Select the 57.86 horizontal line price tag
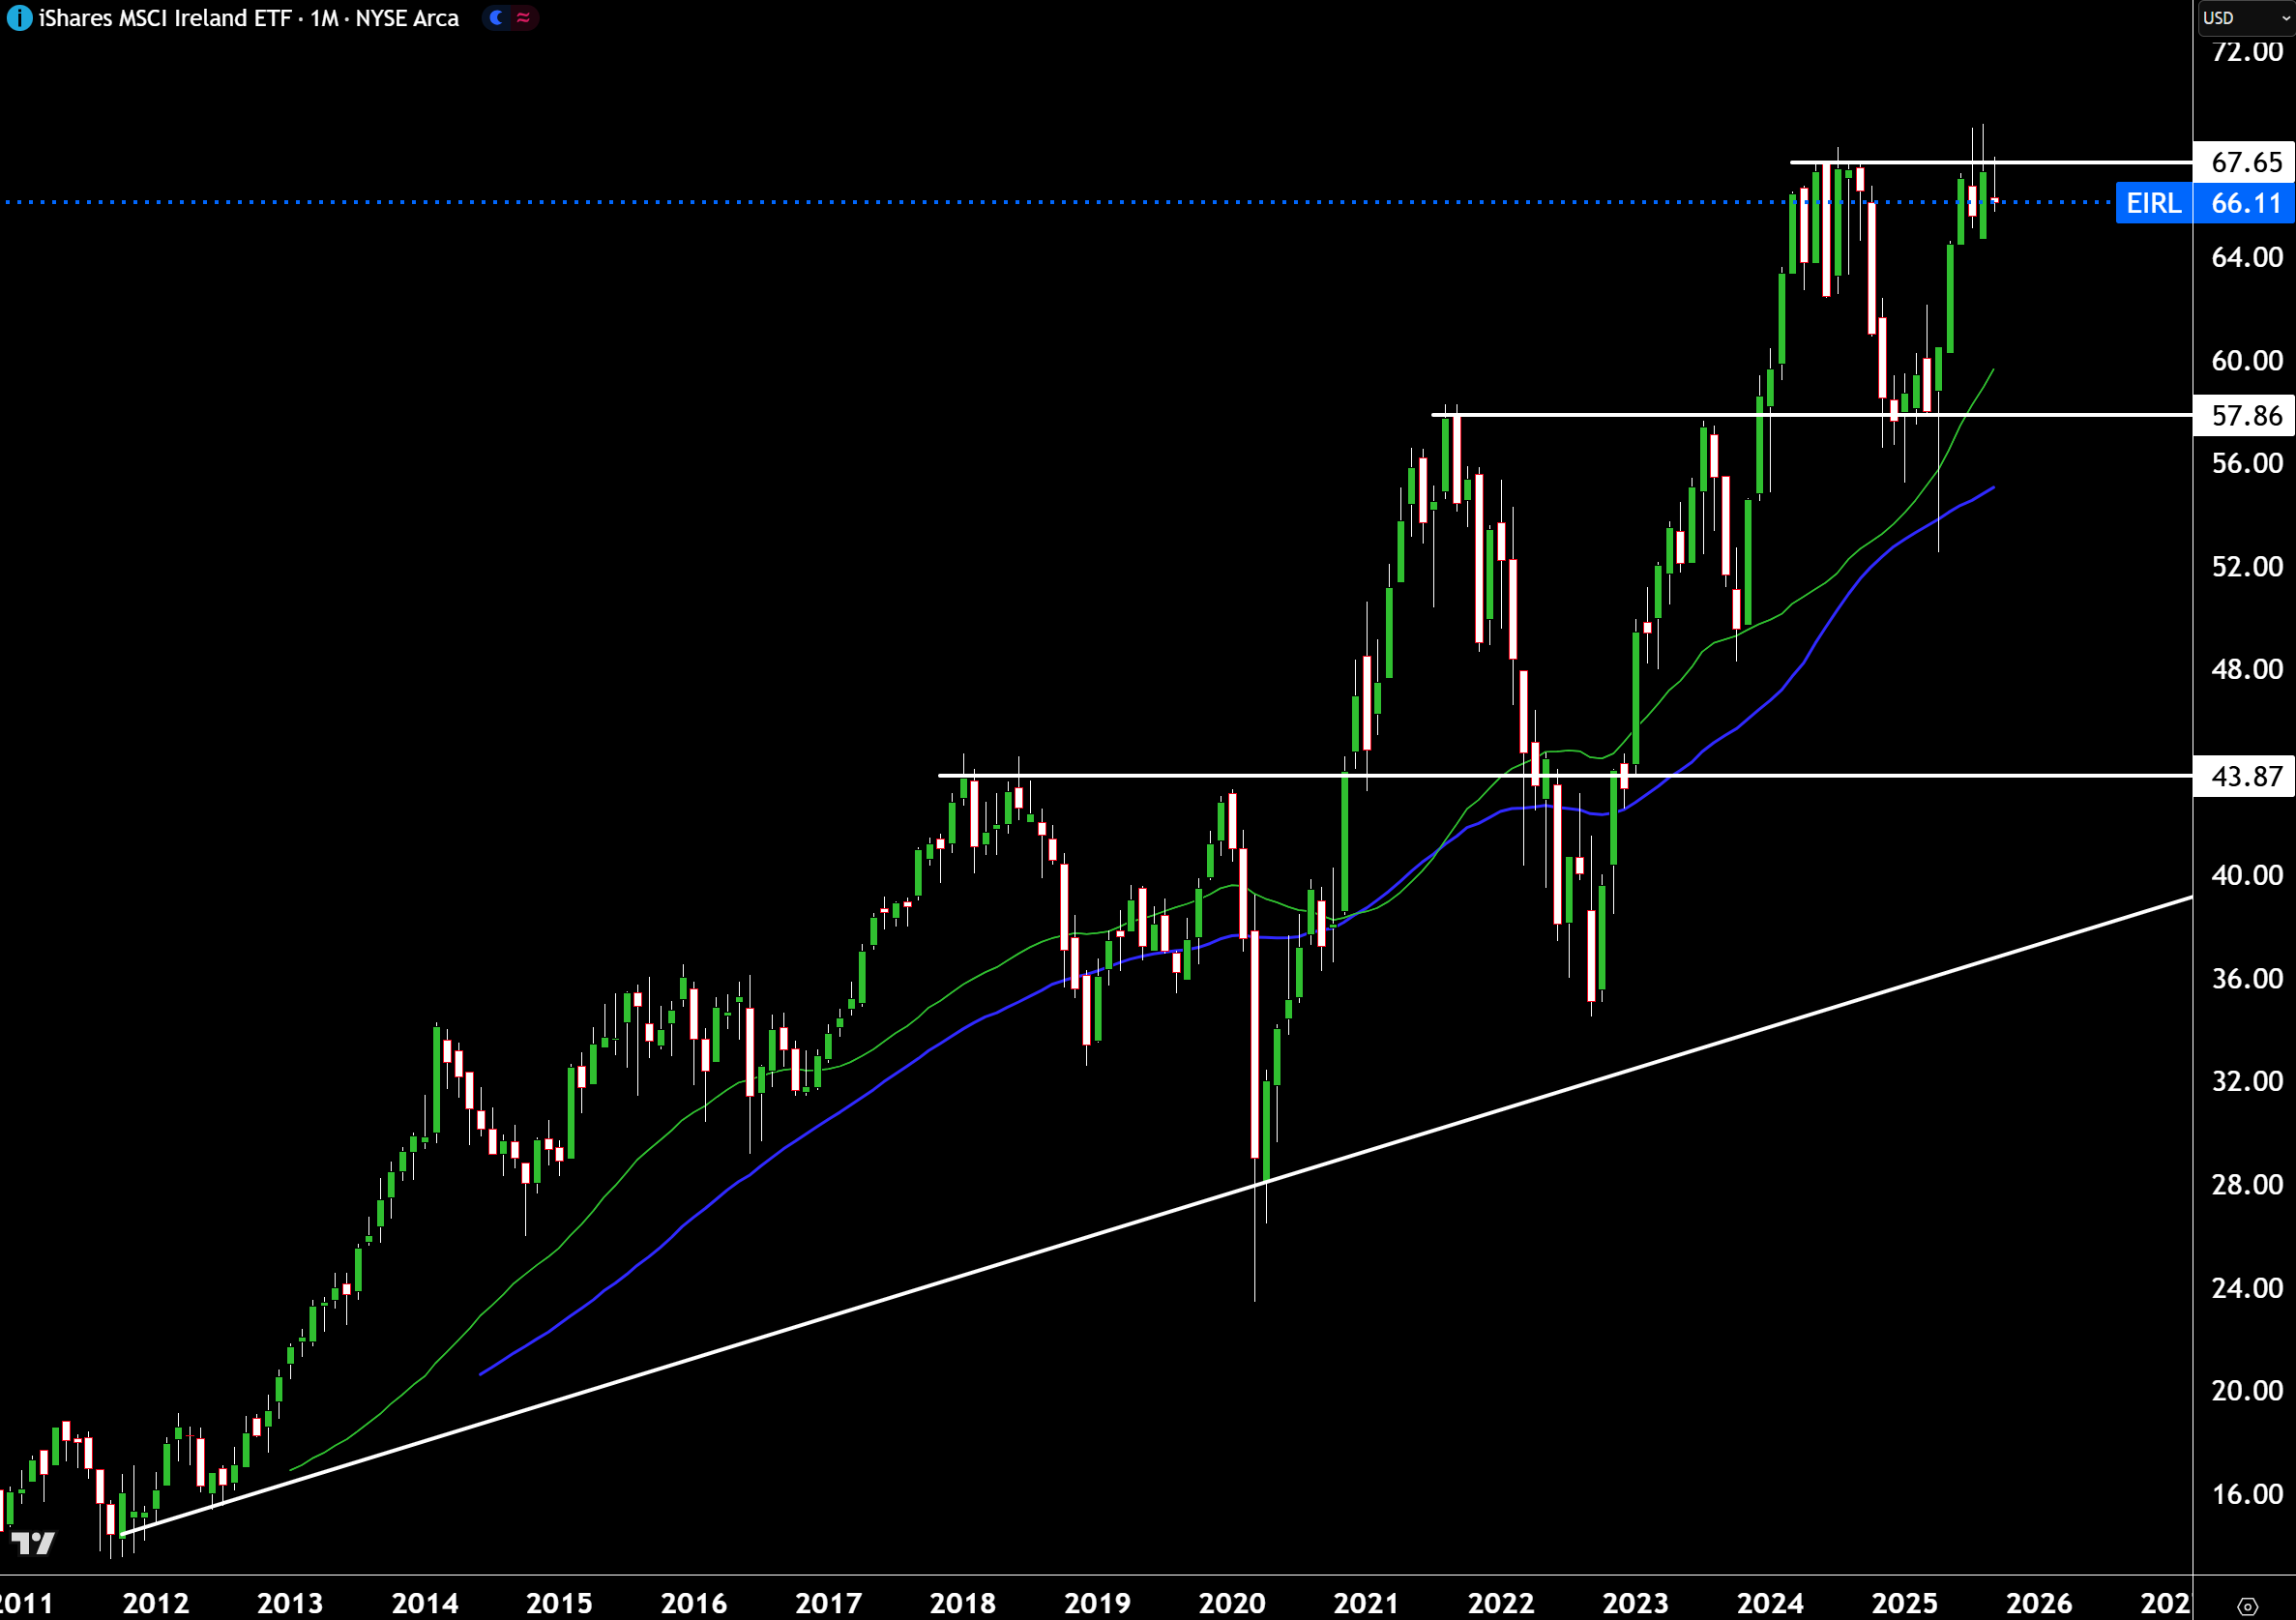Image resolution: width=2296 pixels, height=1620 pixels. pyautogui.click(x=2245, y=415)
